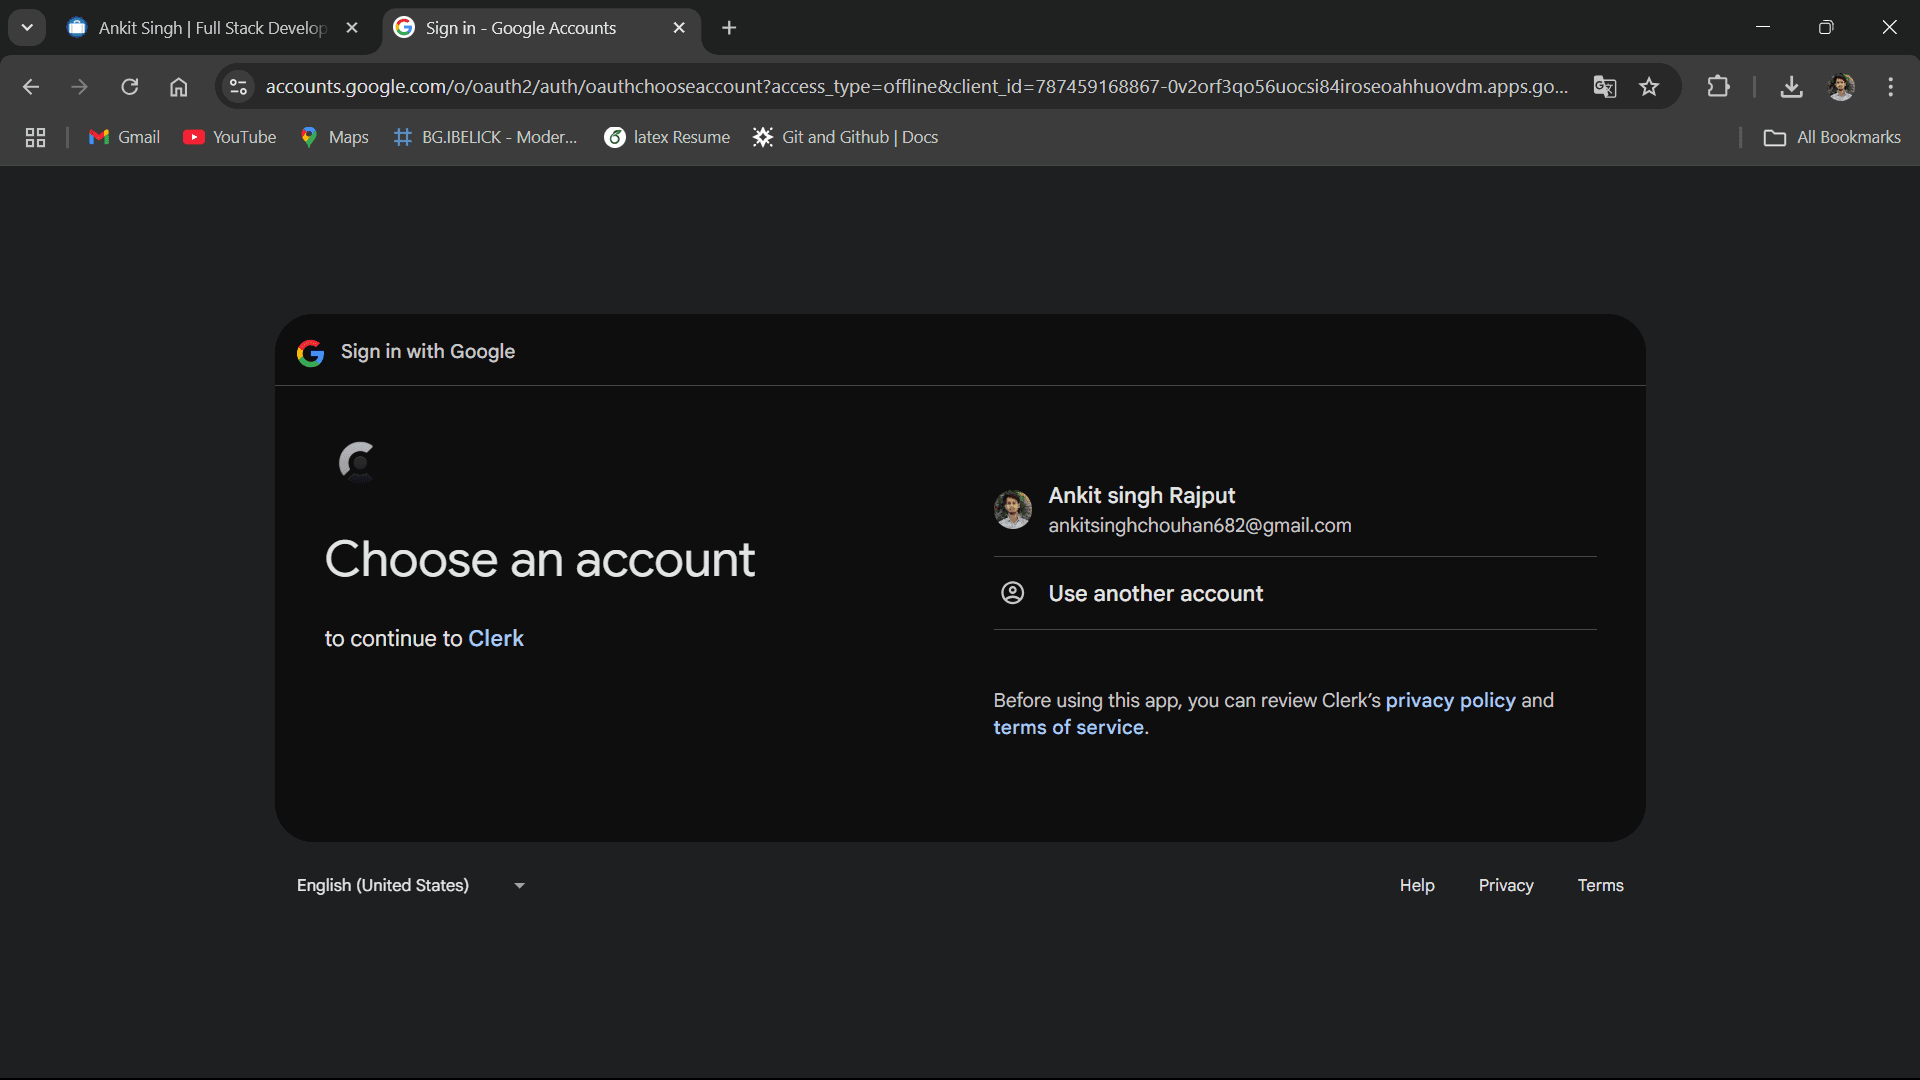Bookmark this page with the star icon
Viewport: 1920px width, 1080px height.
(x=1649, y=87)
